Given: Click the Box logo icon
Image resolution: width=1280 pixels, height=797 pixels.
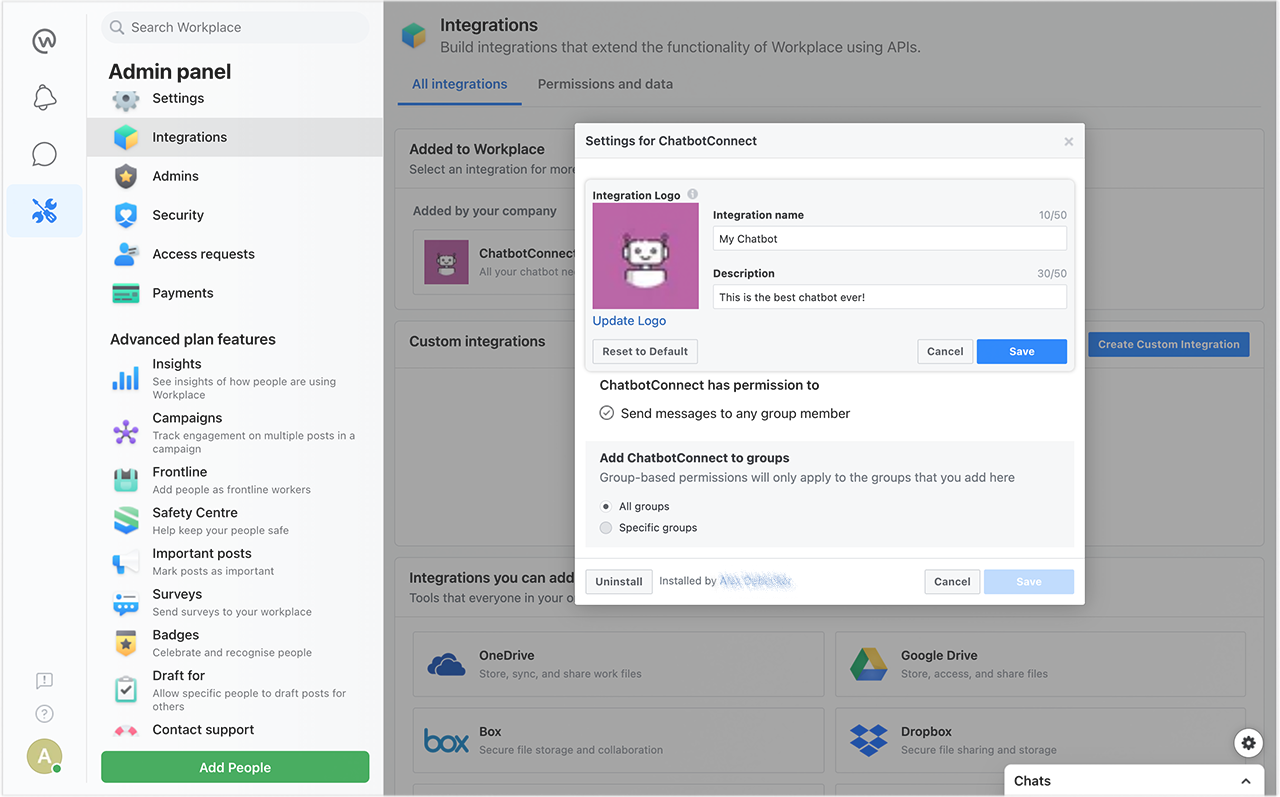Looking at the screenshot, I should point(446,740).
